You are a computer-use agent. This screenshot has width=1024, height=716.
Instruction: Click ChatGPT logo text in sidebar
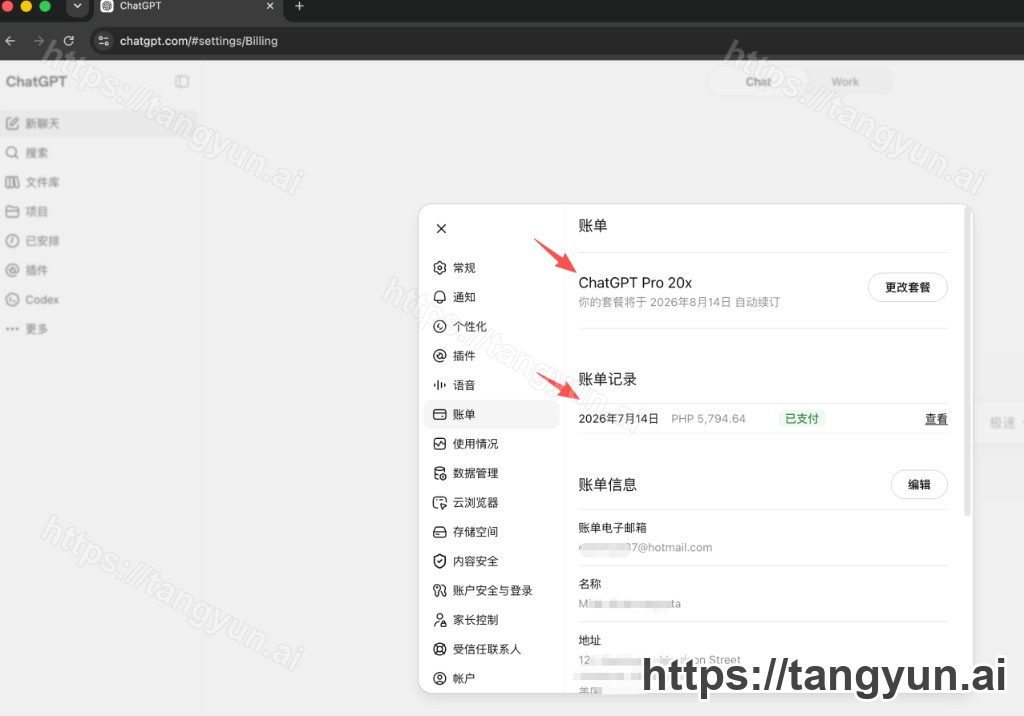click(37, 82)
